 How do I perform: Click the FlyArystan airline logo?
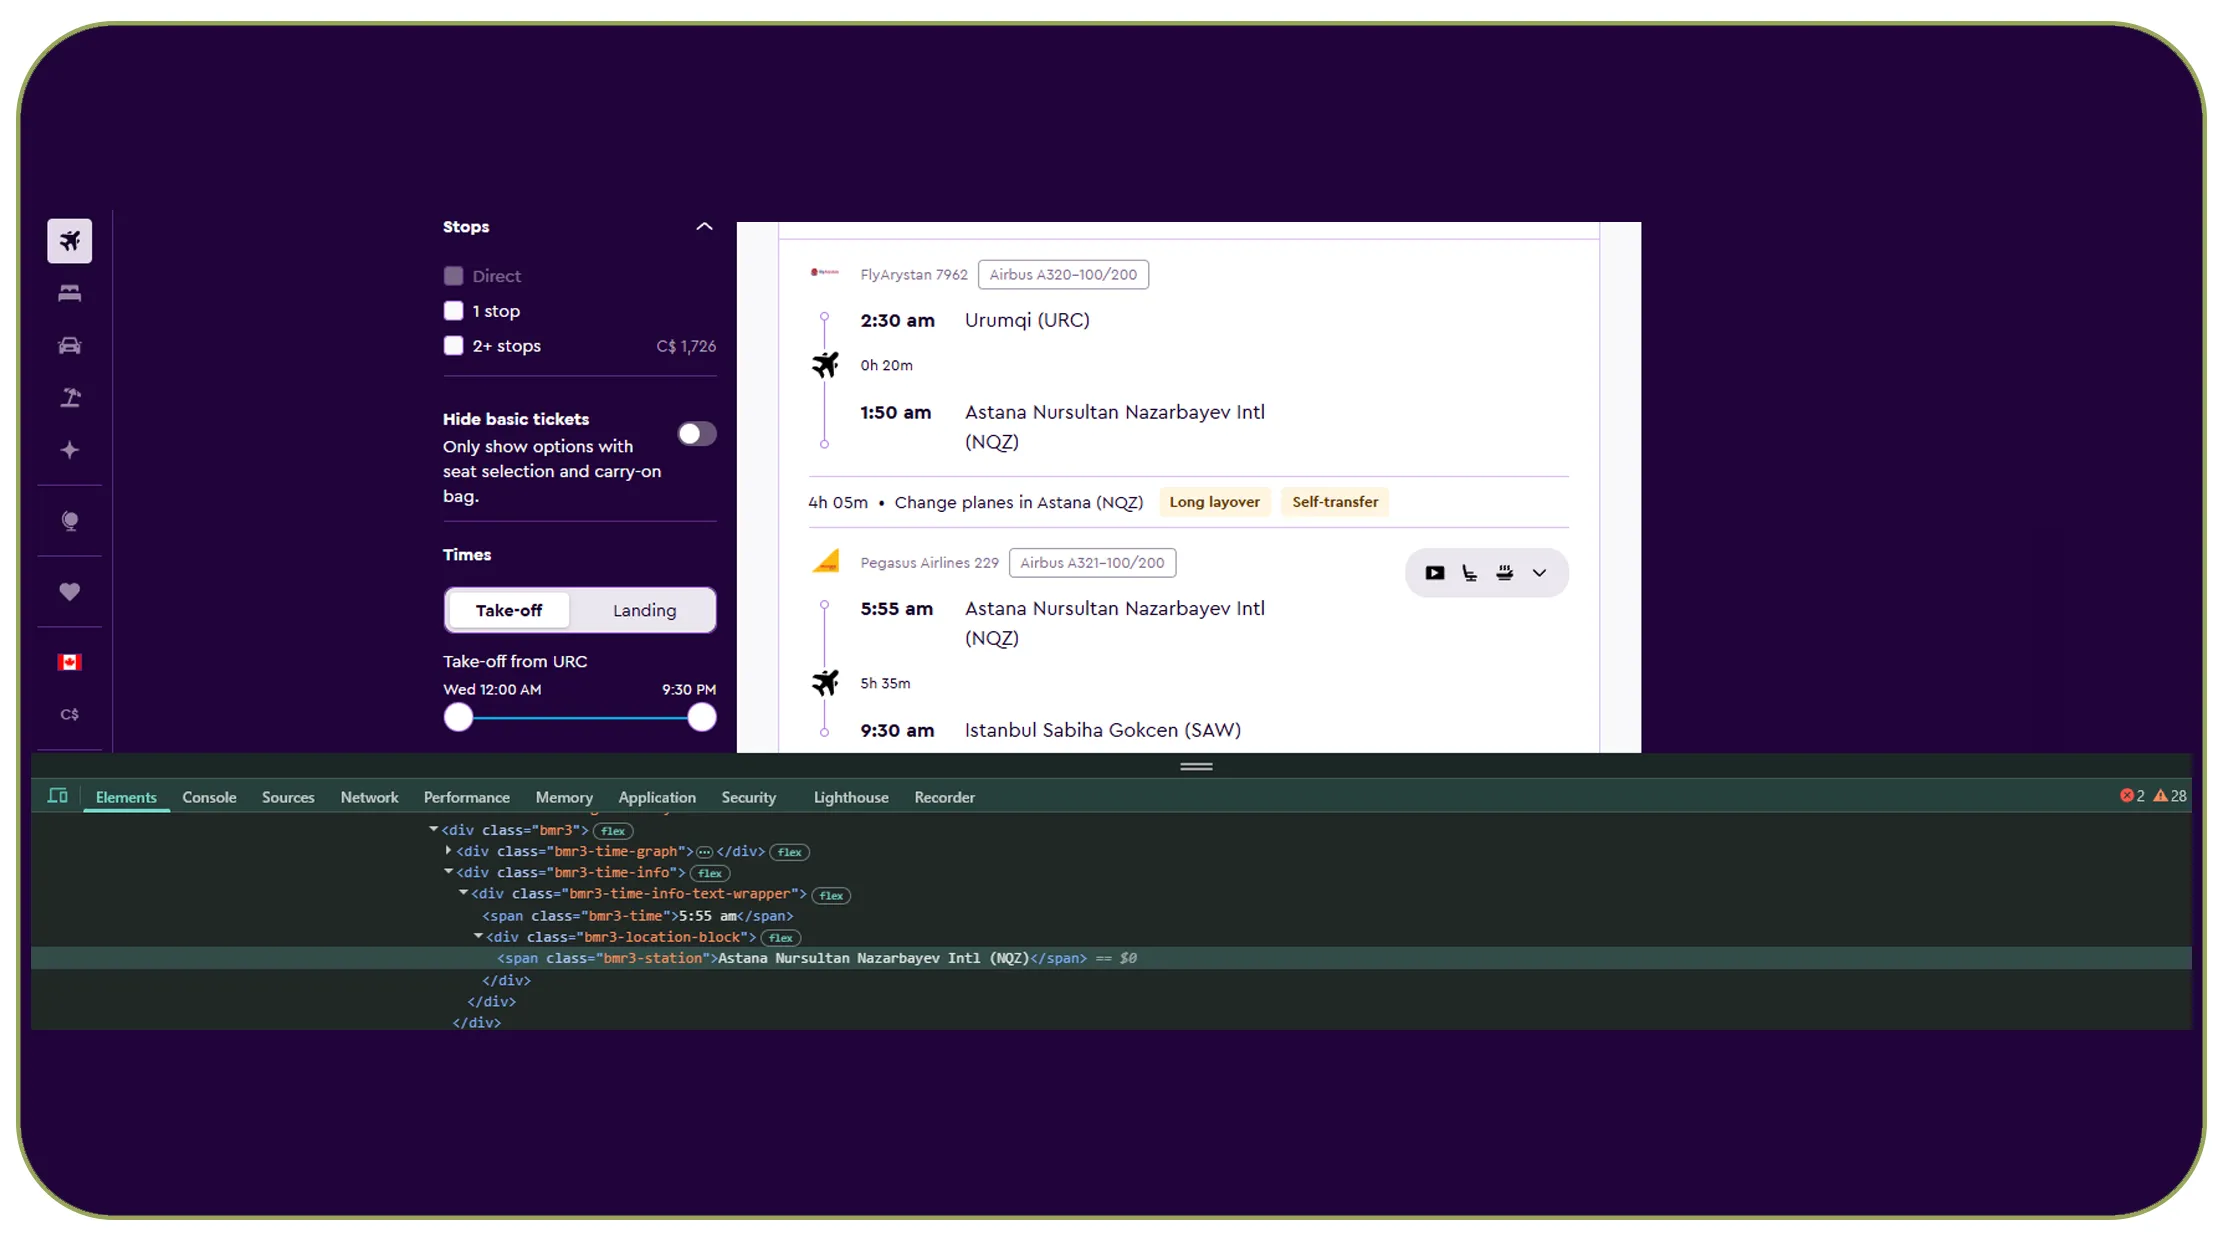824,273
